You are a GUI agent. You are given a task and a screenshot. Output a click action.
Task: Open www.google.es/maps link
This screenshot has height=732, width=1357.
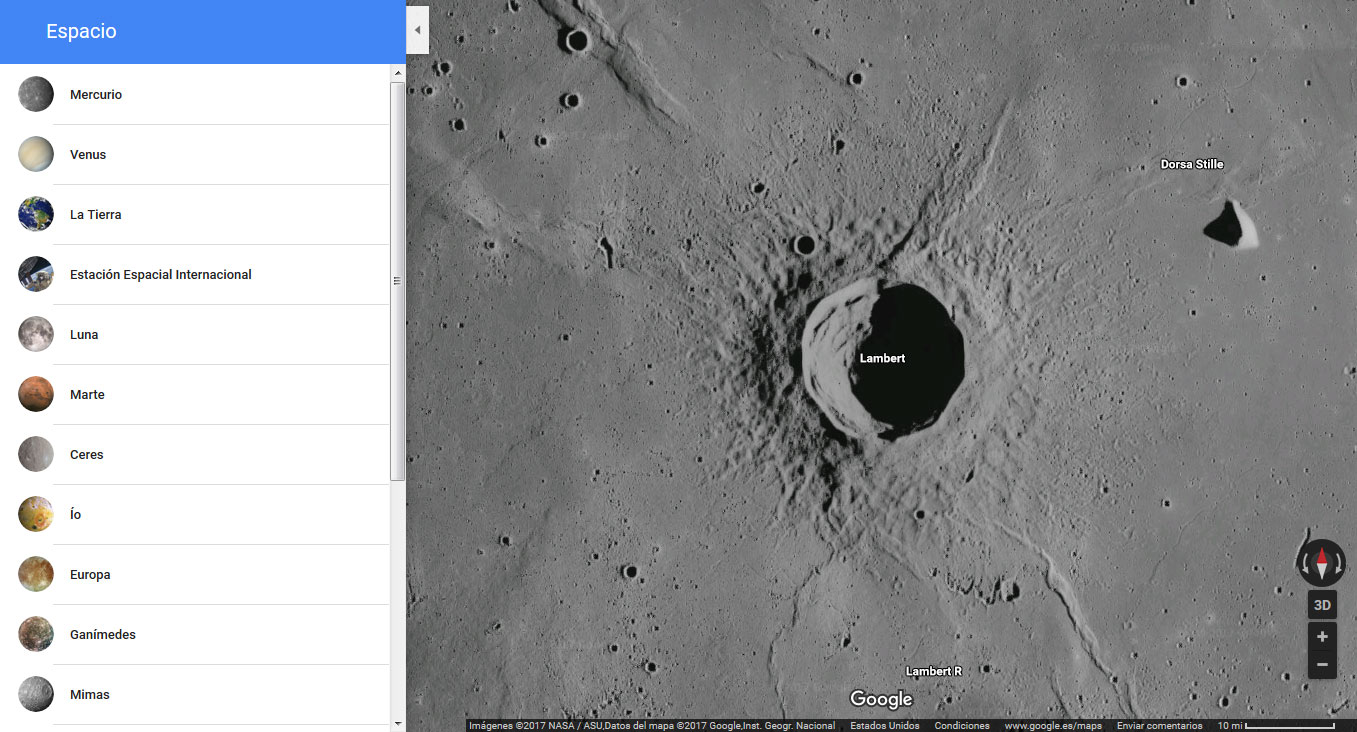click(1053, 726)
